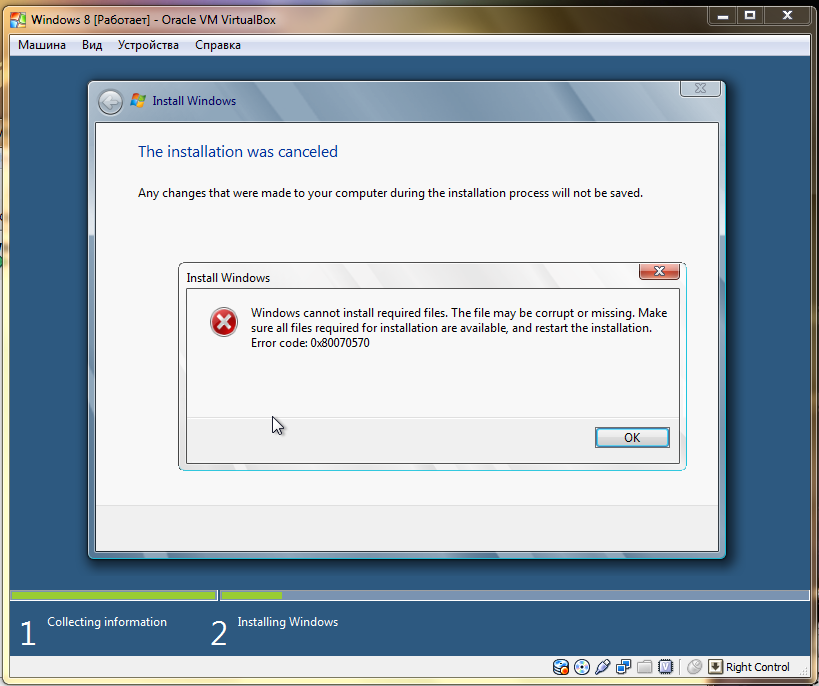Open the Вид menu

pos(92,45)
